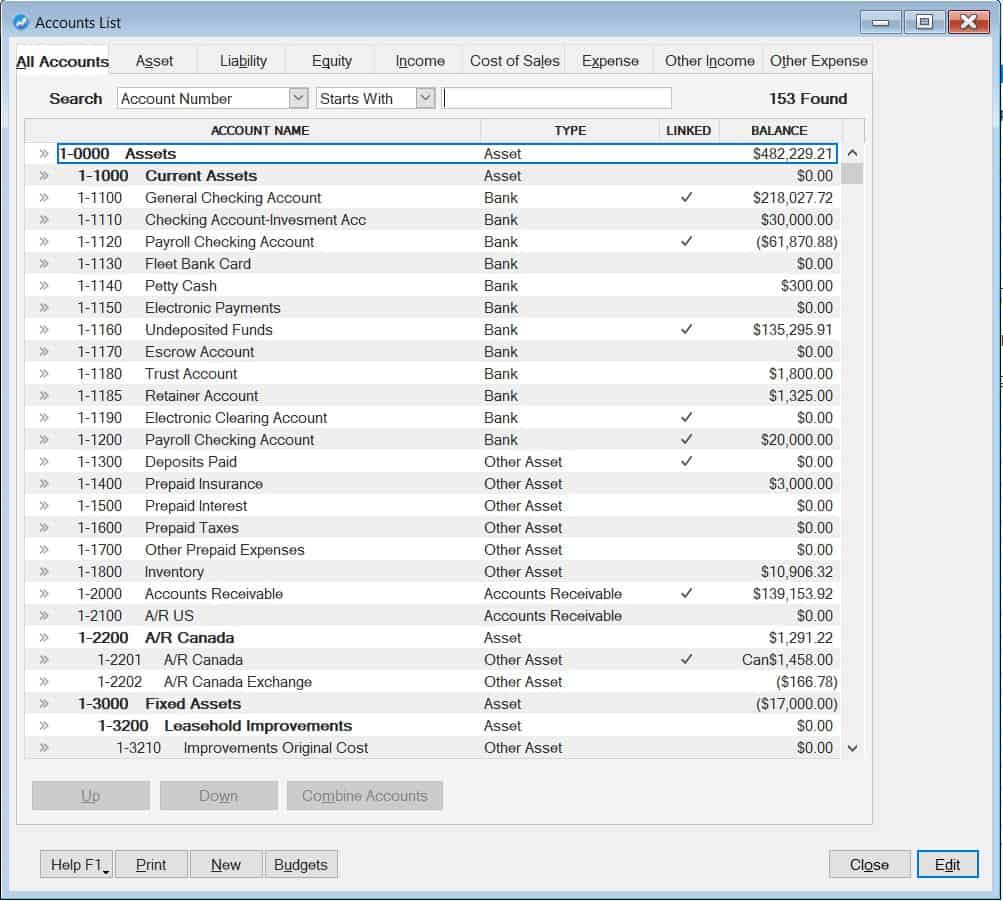Open the zoom arrow for Prepaid Taxes

point(43,528)
